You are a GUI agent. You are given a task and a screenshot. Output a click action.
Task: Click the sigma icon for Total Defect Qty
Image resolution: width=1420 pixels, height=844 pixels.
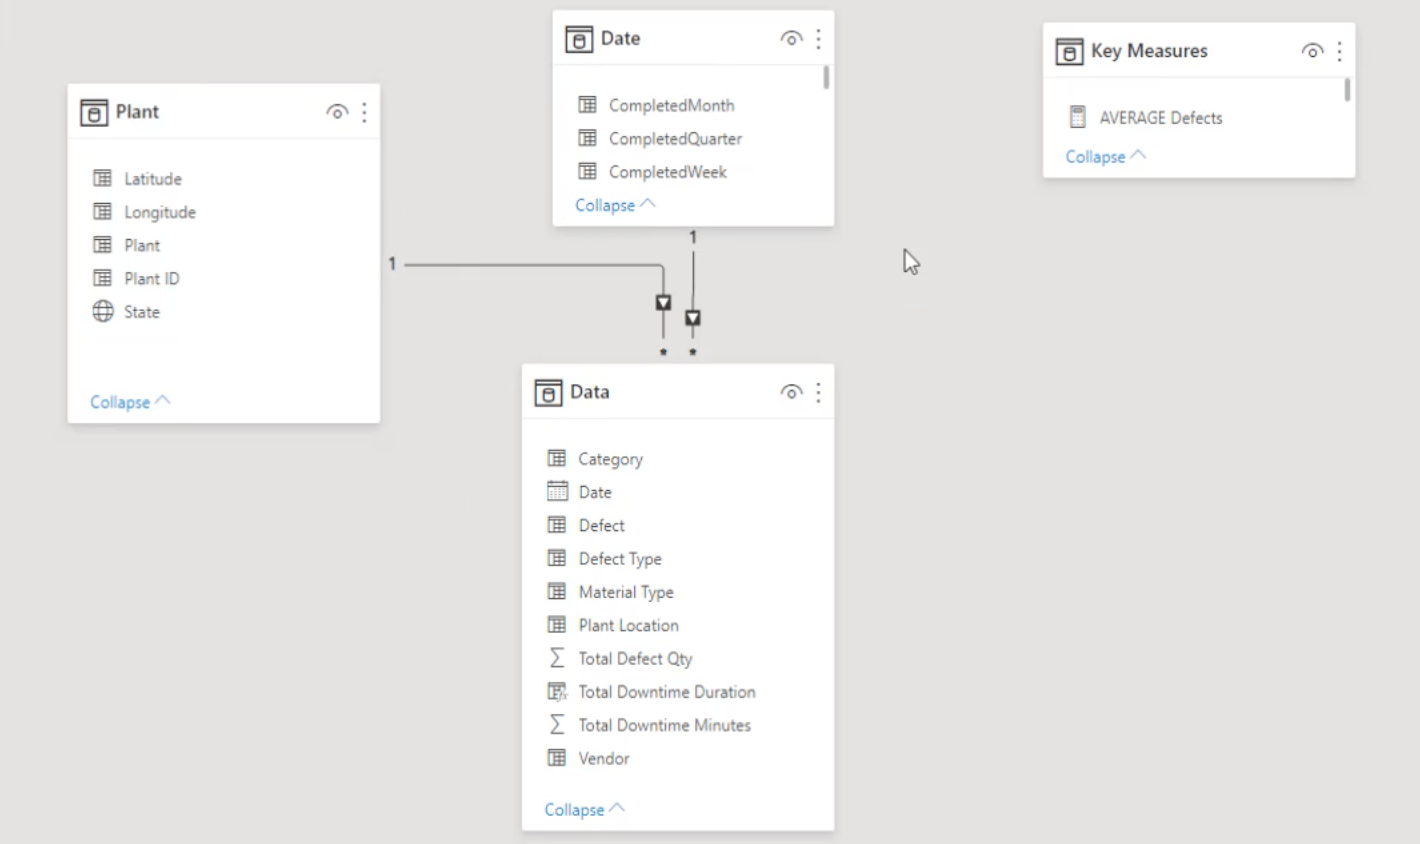(557, 658)
